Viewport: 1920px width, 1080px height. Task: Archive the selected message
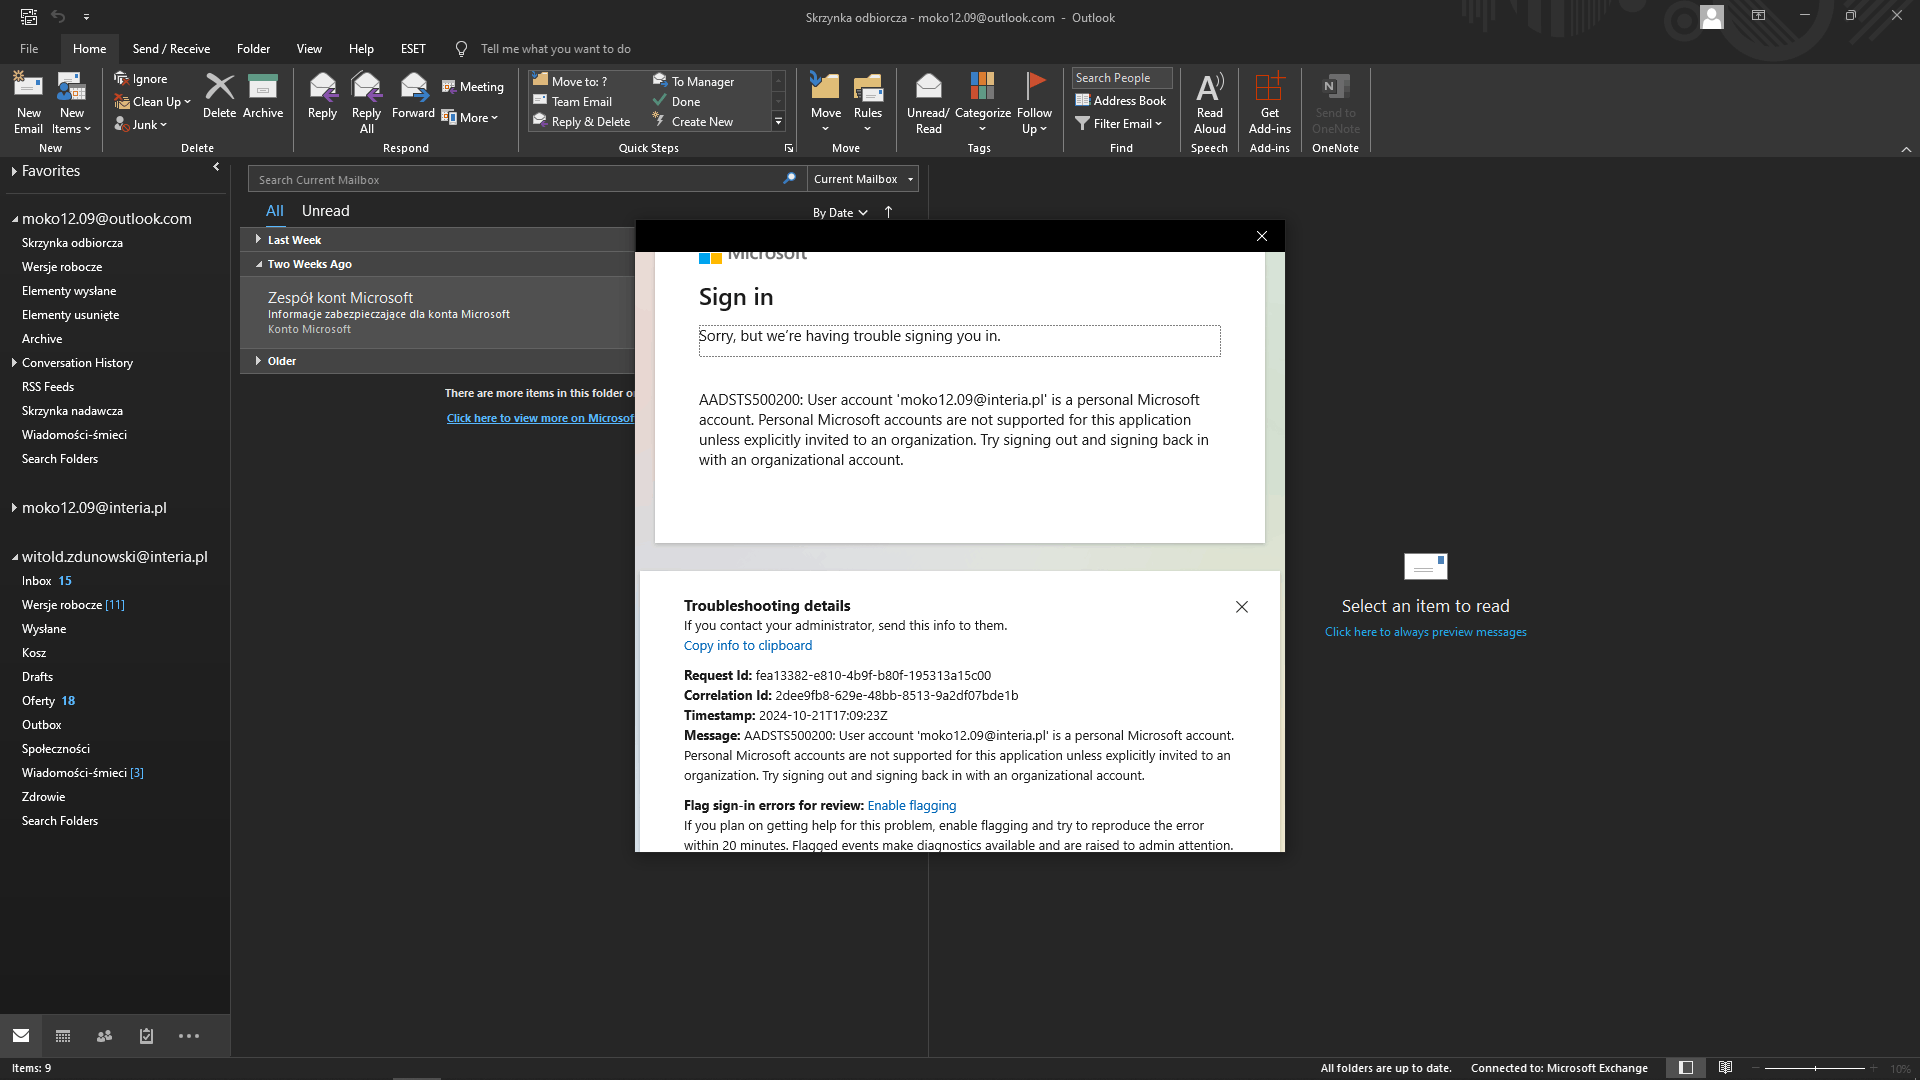click(x=263, y=96)
